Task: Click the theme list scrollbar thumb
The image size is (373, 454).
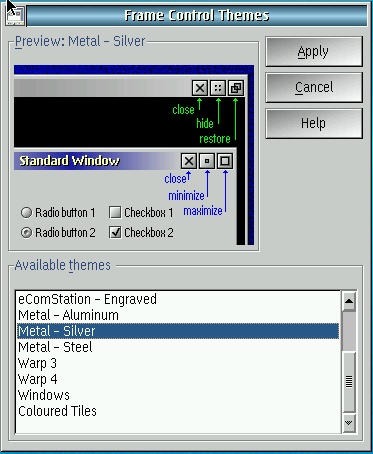Action: pyautogui.click(x=349, y=382)
